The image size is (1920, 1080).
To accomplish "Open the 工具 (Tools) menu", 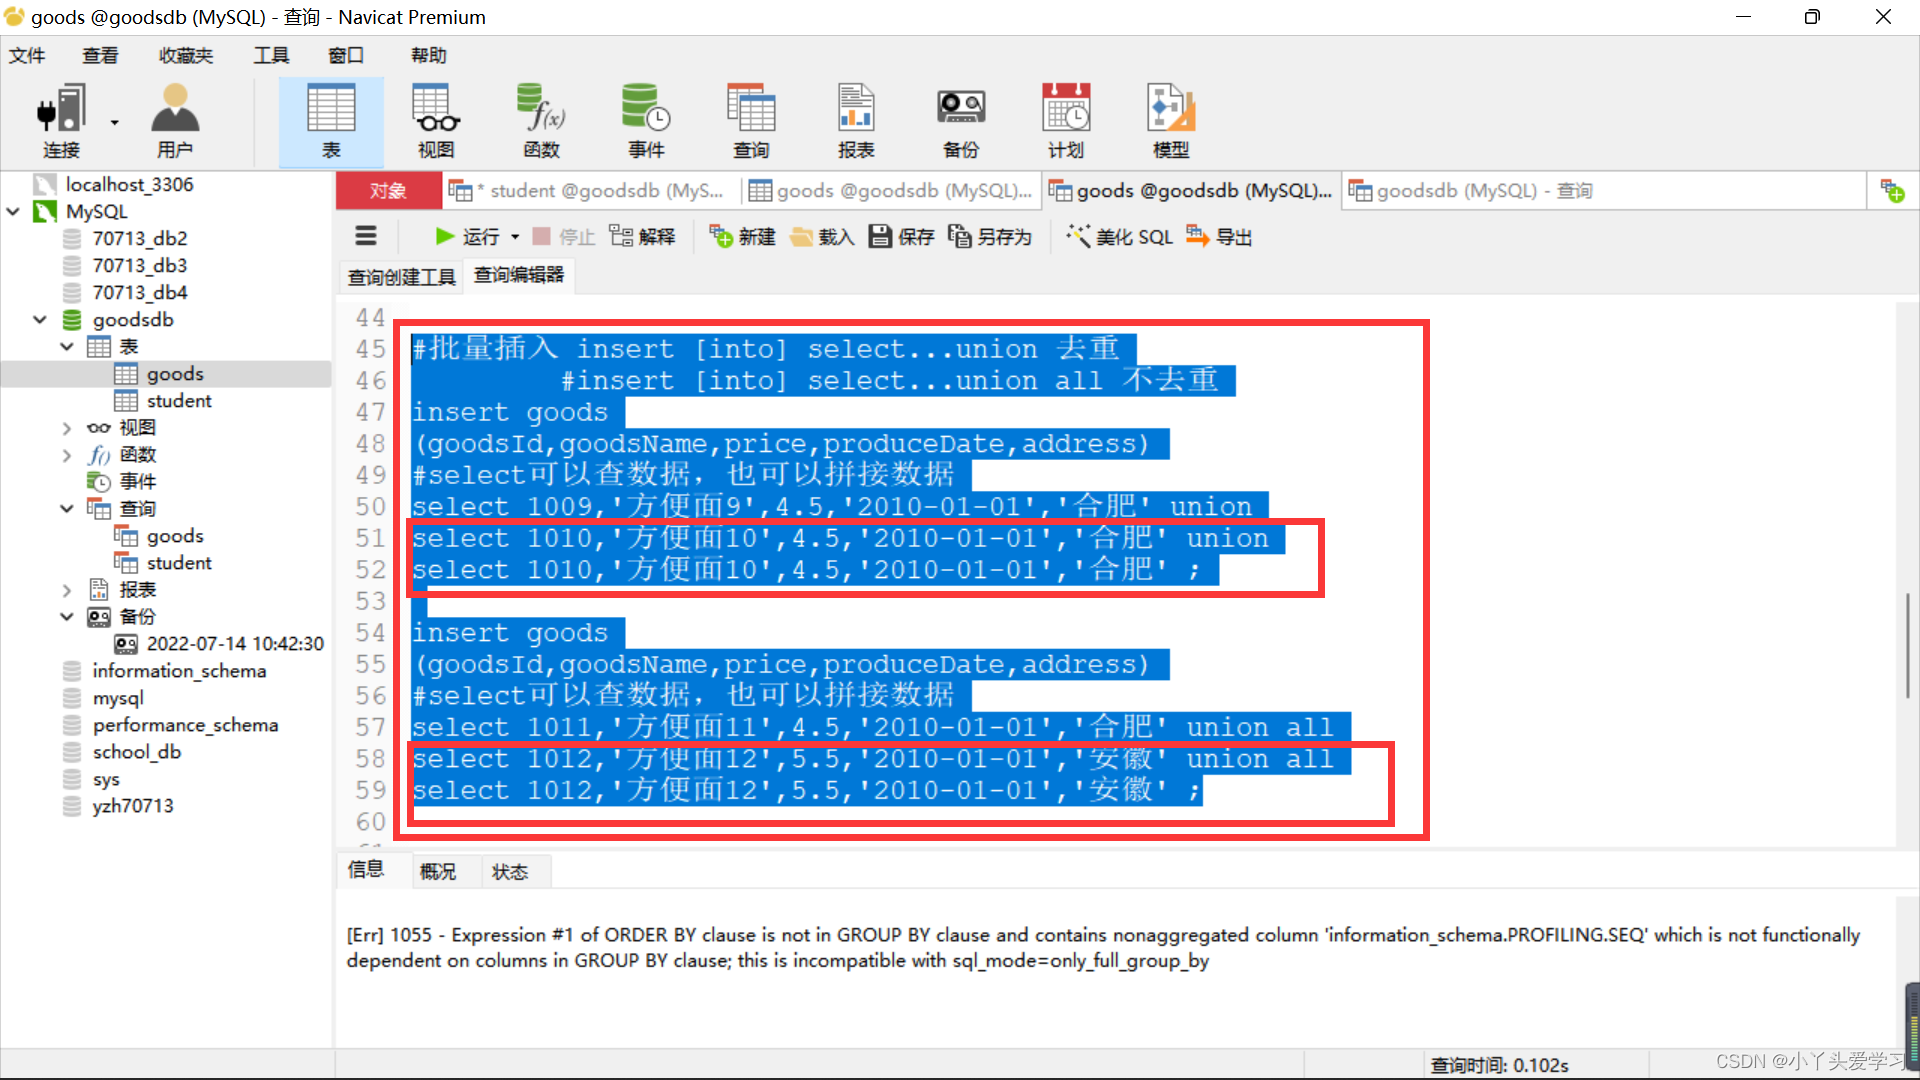I will point(271,55).
